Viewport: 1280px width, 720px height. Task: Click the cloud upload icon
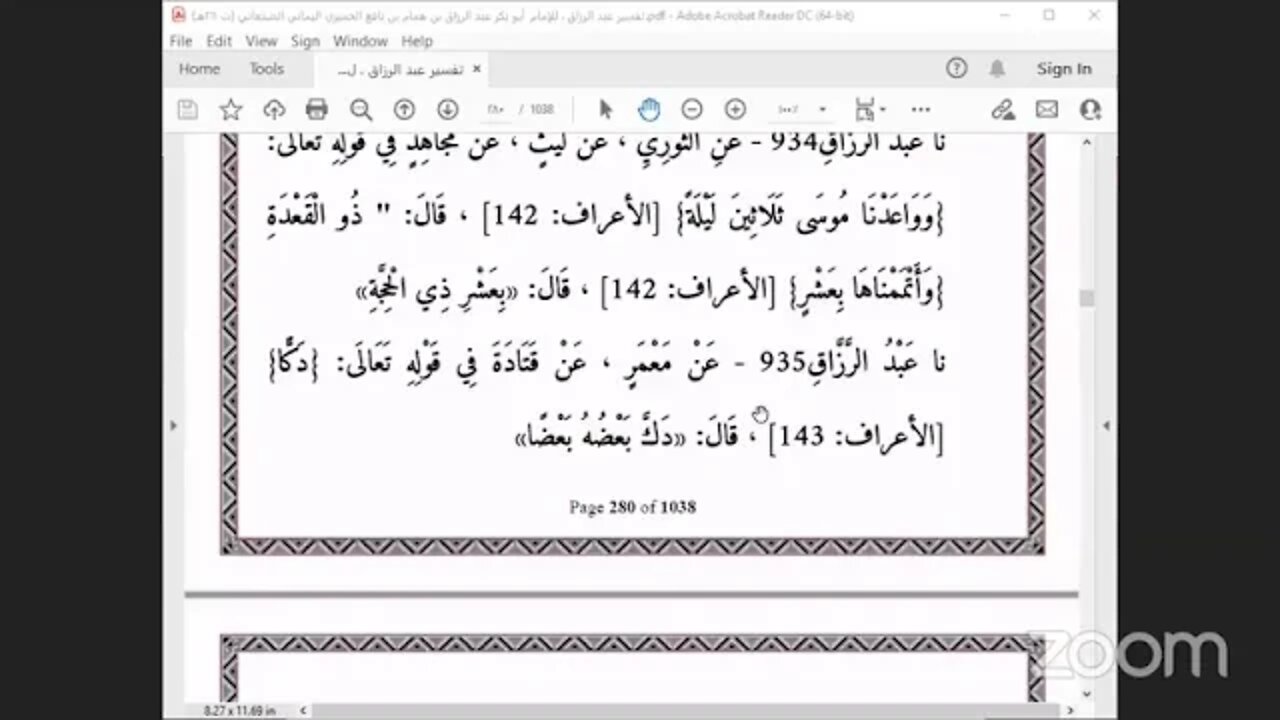274,110
